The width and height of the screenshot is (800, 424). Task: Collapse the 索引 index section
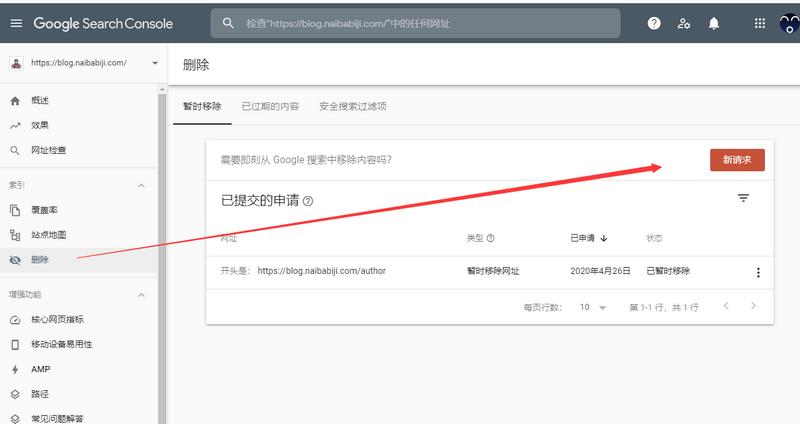[x=141, y=185]
